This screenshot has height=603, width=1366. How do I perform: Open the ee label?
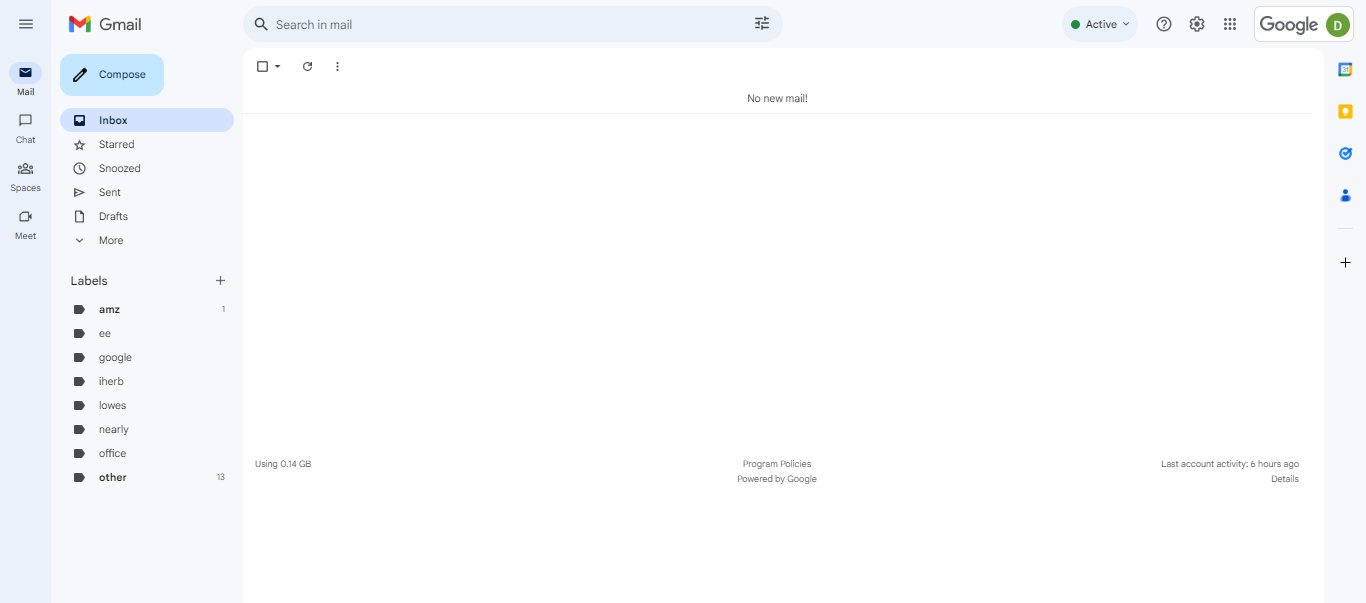click(147, 334)
